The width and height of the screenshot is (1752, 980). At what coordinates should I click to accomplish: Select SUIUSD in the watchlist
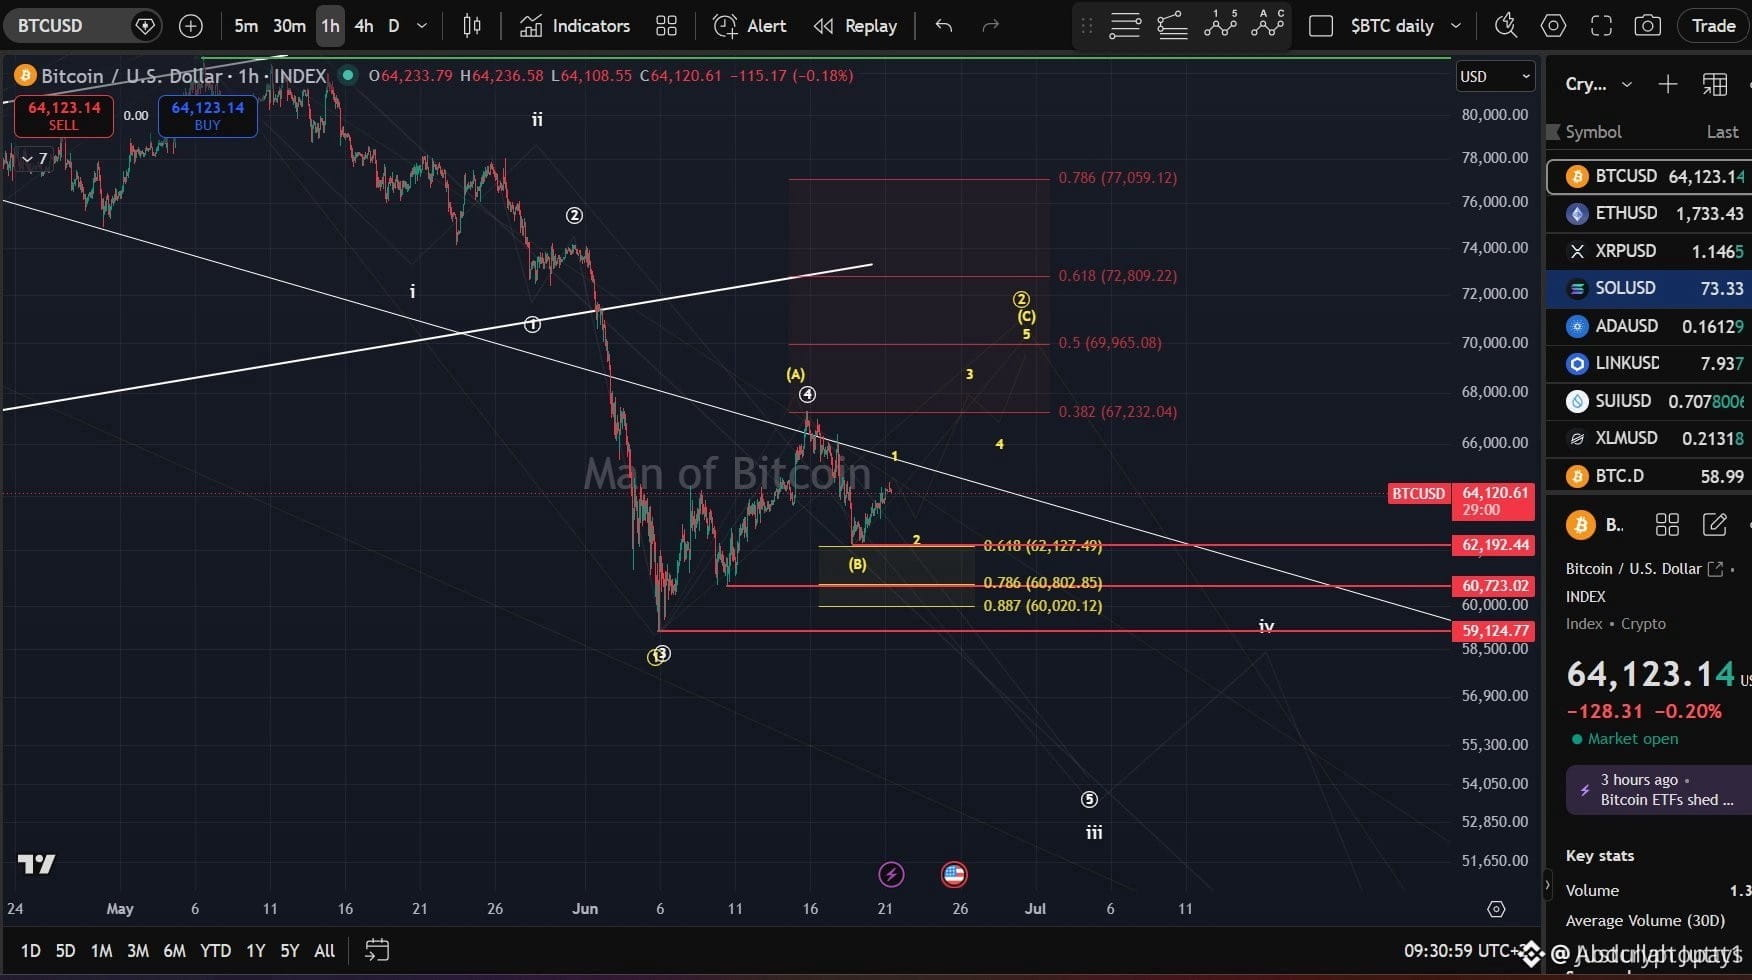click(x=1649, y=401)
